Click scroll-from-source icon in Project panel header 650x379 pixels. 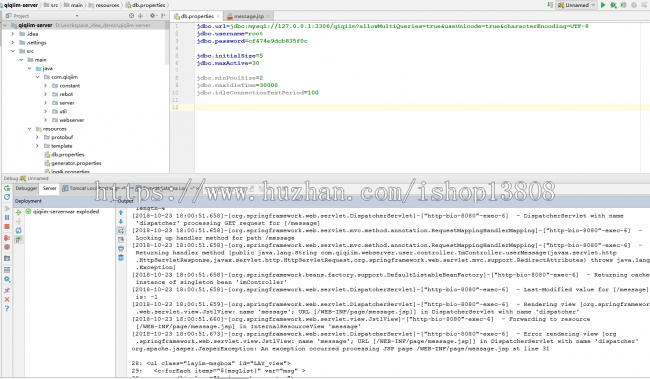[x=131, y=16]
